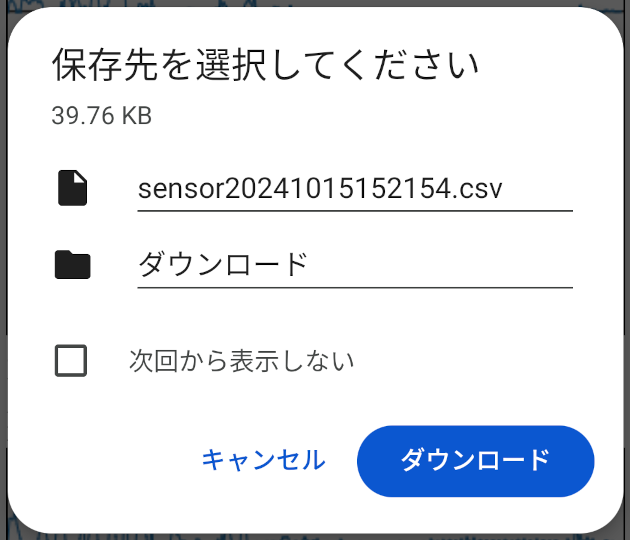Click the sensor20241015152154.csv file name field
This screenshot has width=630, height=540.
[x=354, y=188]
